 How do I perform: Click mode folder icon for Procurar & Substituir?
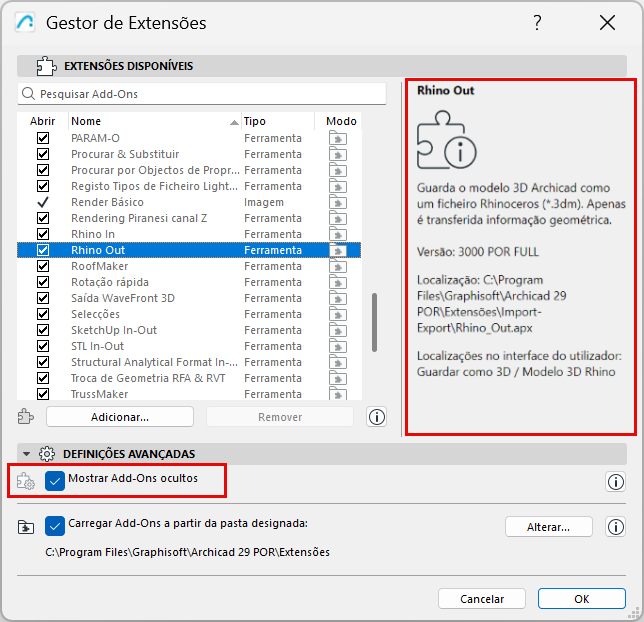[x=338, y=154]
